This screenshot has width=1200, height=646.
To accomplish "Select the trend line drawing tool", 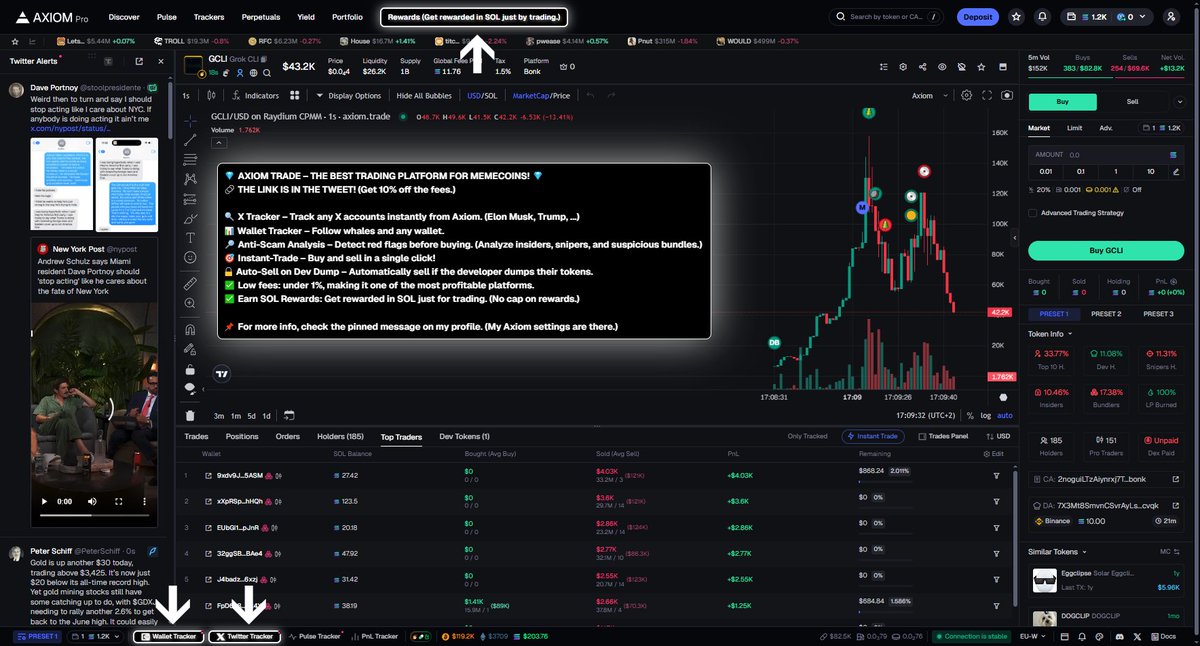I will pos(190,140).
